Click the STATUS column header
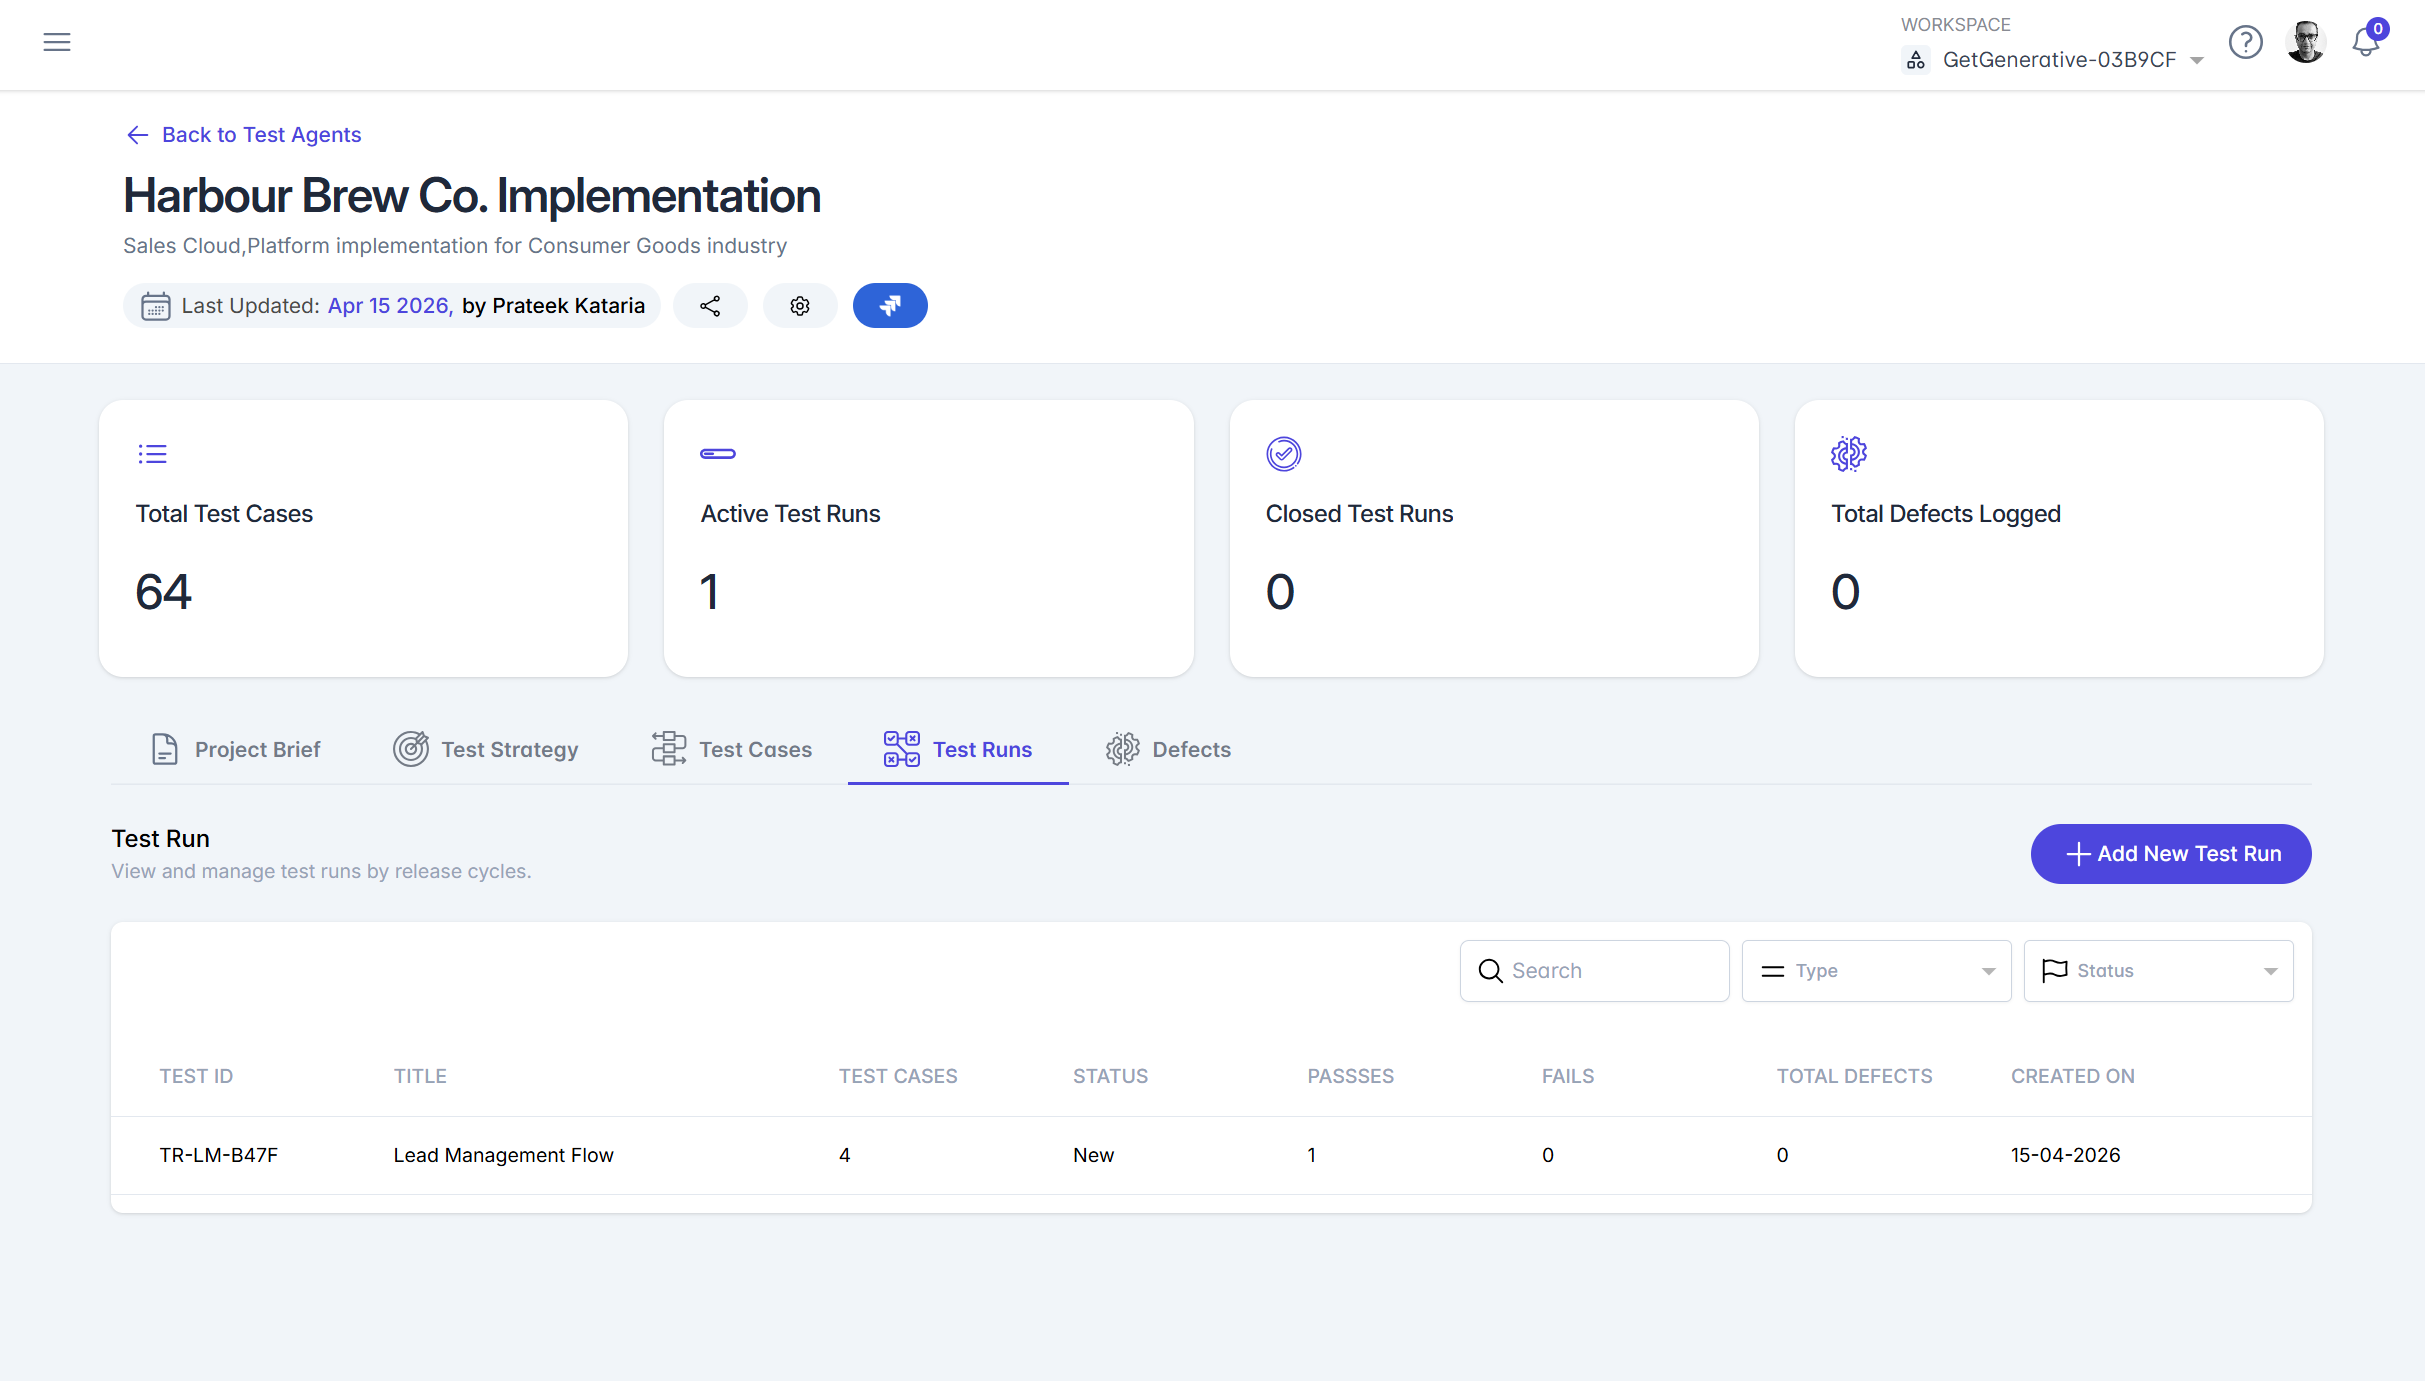Image resolution: width=2425 pixels, height=1381 pixels. pos(1110,1076)
